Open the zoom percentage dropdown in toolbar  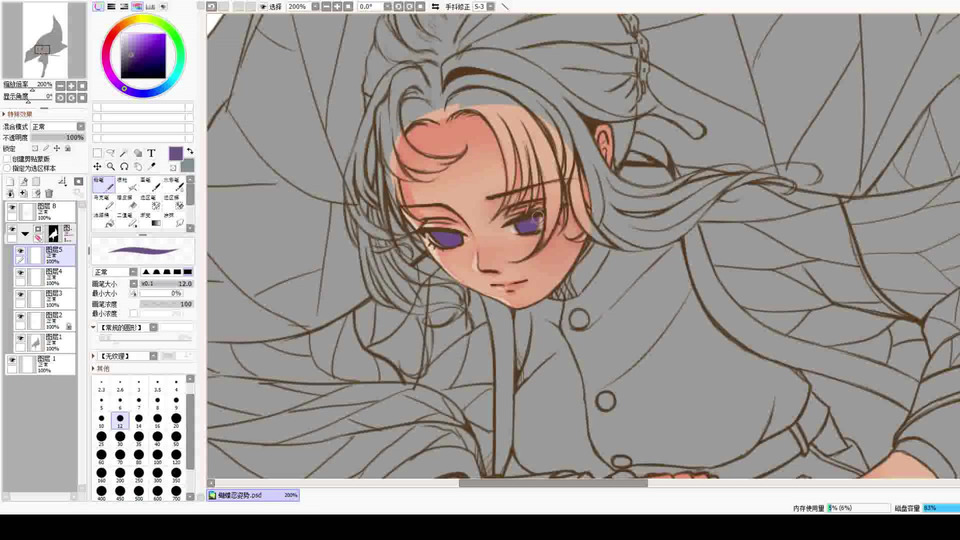coord(315,7)
